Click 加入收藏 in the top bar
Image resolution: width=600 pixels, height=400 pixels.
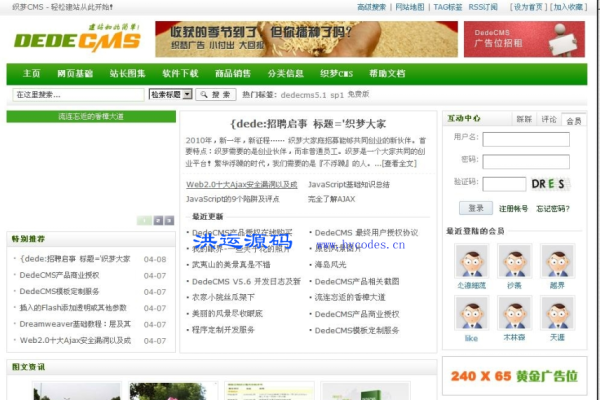click(x=568, y=7)
